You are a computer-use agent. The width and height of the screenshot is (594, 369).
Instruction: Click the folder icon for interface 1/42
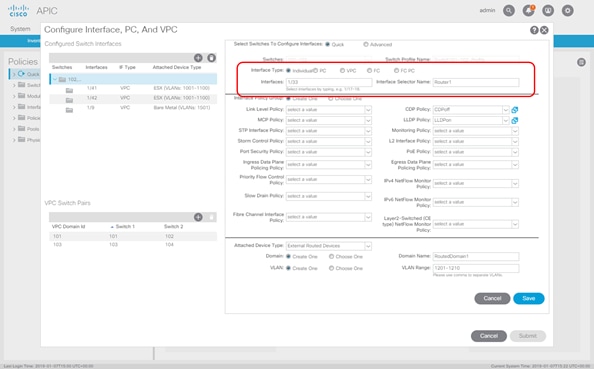[x=69, y=100]
